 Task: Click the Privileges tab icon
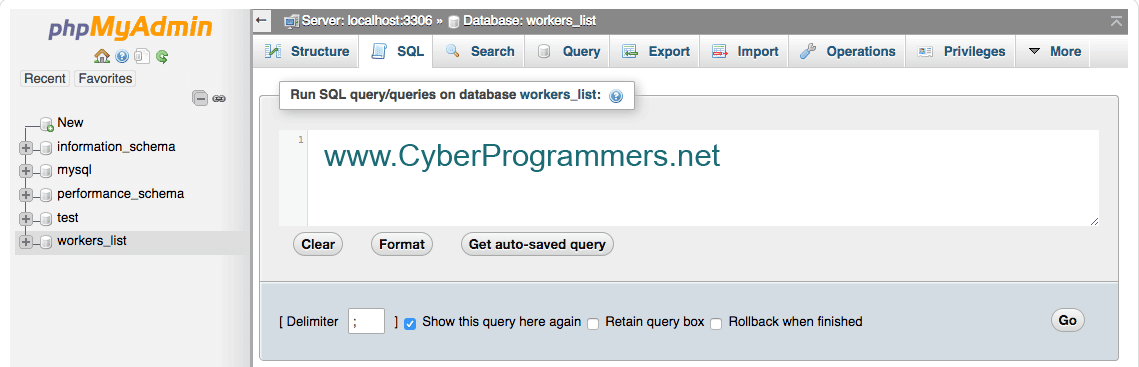tap(925, 52)
